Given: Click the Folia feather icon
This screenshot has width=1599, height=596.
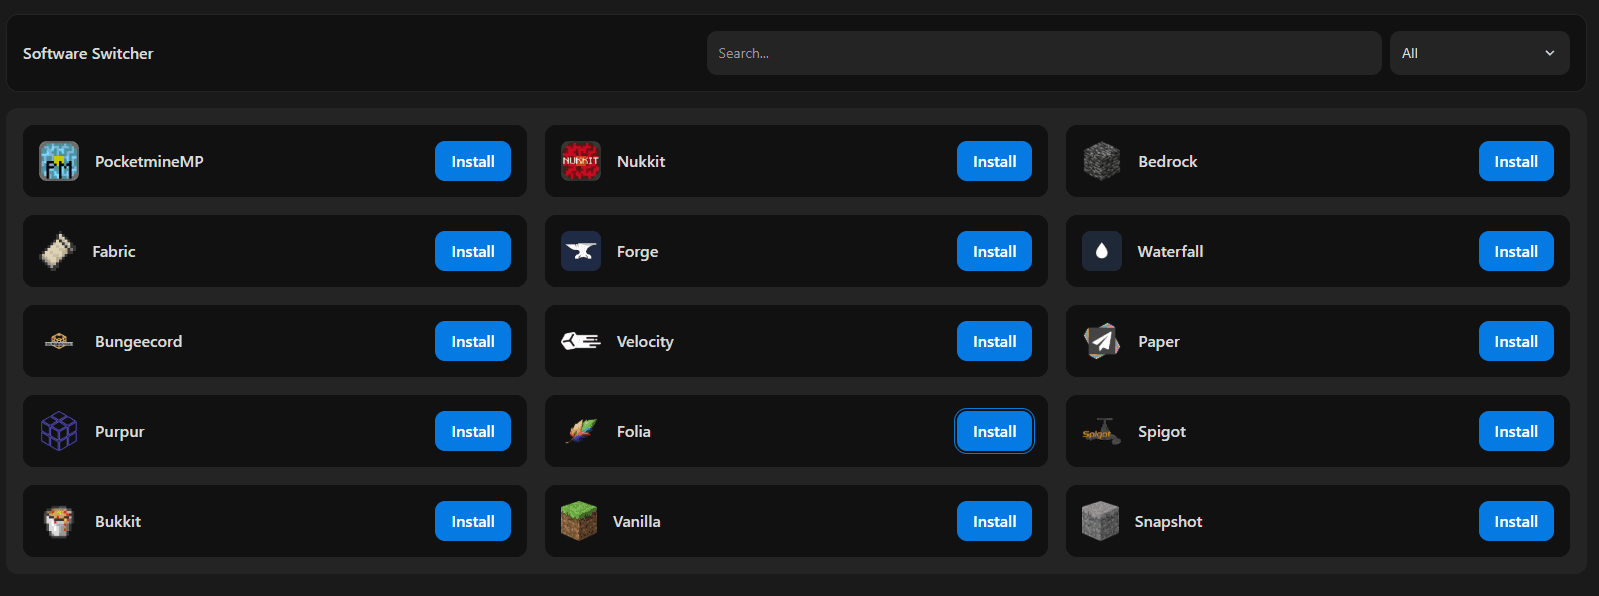Looking at the screenshot, I should click(x=581, y=431).
